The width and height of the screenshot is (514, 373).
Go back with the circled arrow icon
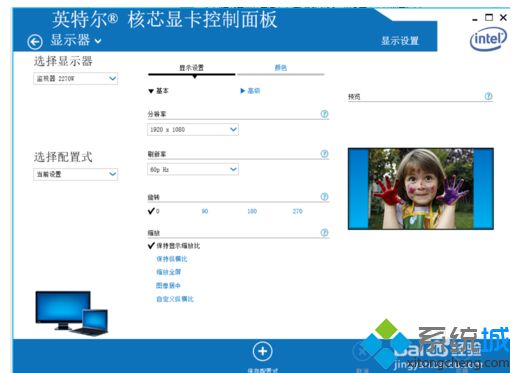pos(35,42)
